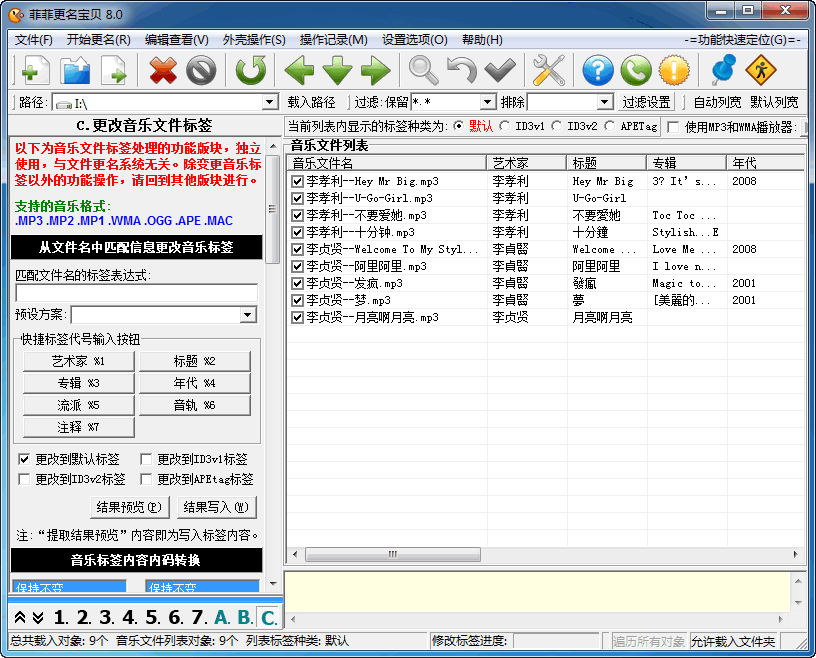Click the 过滤设置 button
This screenshot has width=816, height=658.
(646, 102)
